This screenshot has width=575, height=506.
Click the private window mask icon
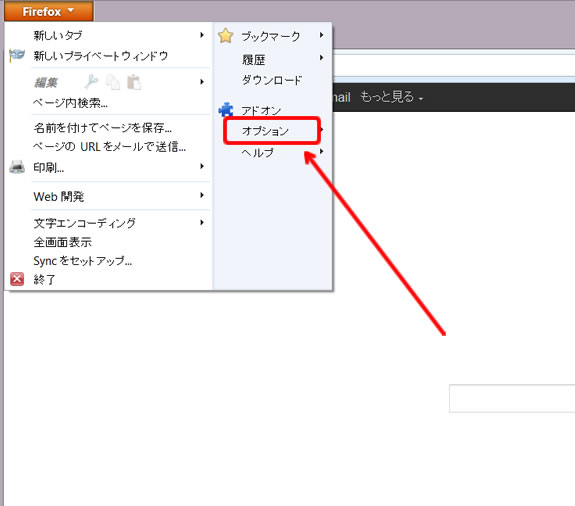click(x=17, y=55)
